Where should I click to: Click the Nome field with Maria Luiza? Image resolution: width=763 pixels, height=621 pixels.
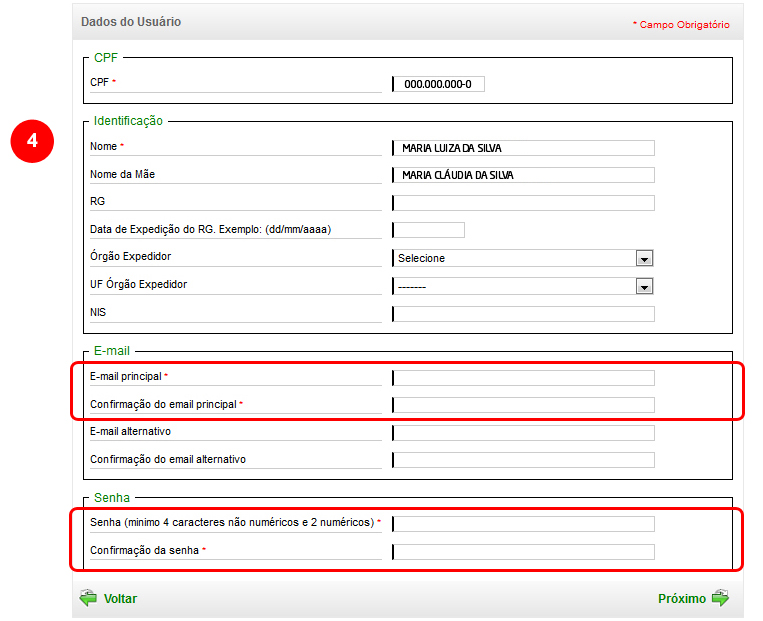click(x=524, y=148)
